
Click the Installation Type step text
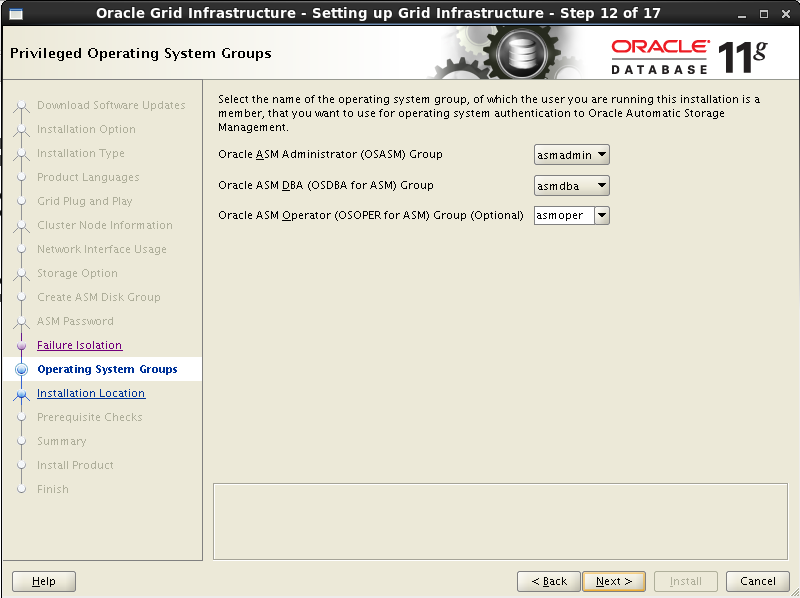[x=81, y=153]
